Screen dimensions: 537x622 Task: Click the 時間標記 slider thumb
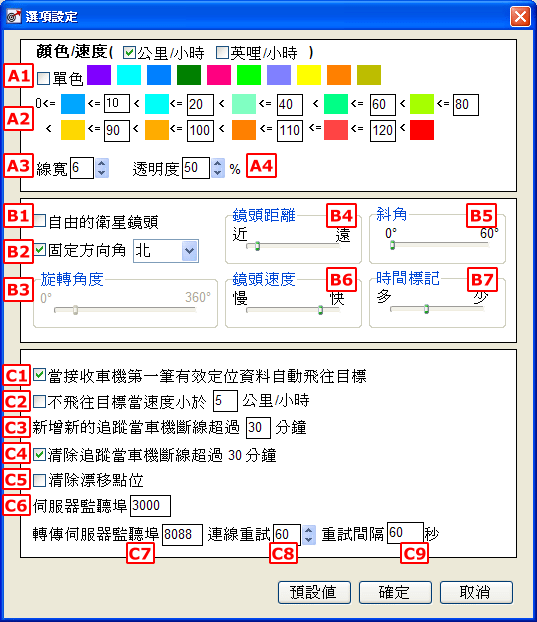pyautogui.click(x=426, y=309)
